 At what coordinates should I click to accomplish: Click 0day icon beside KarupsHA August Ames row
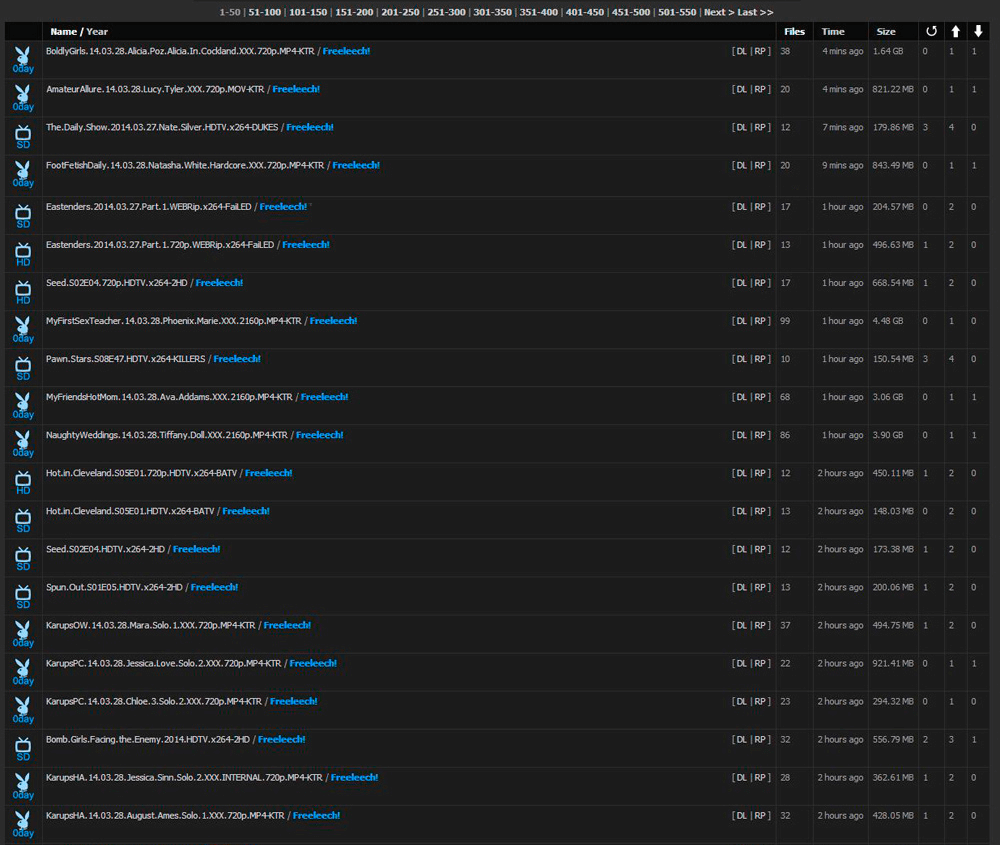click(x=23, y=825)
